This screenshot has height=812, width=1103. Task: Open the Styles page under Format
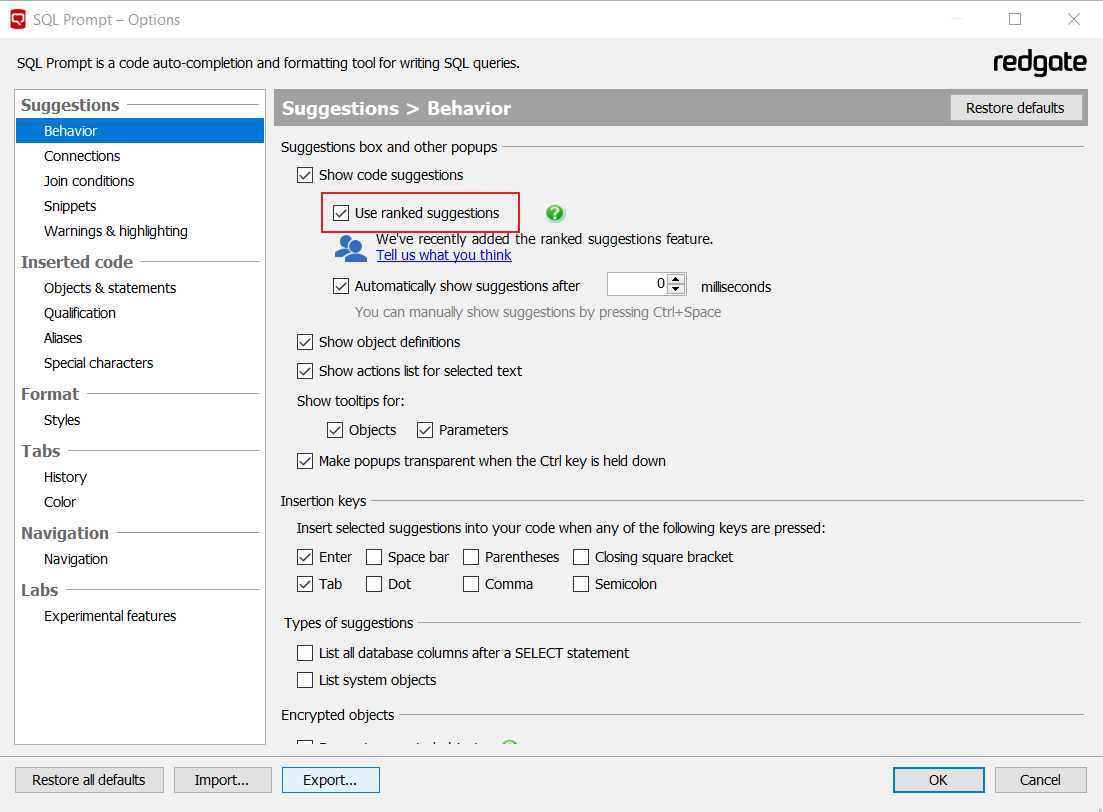pos(62,420)
